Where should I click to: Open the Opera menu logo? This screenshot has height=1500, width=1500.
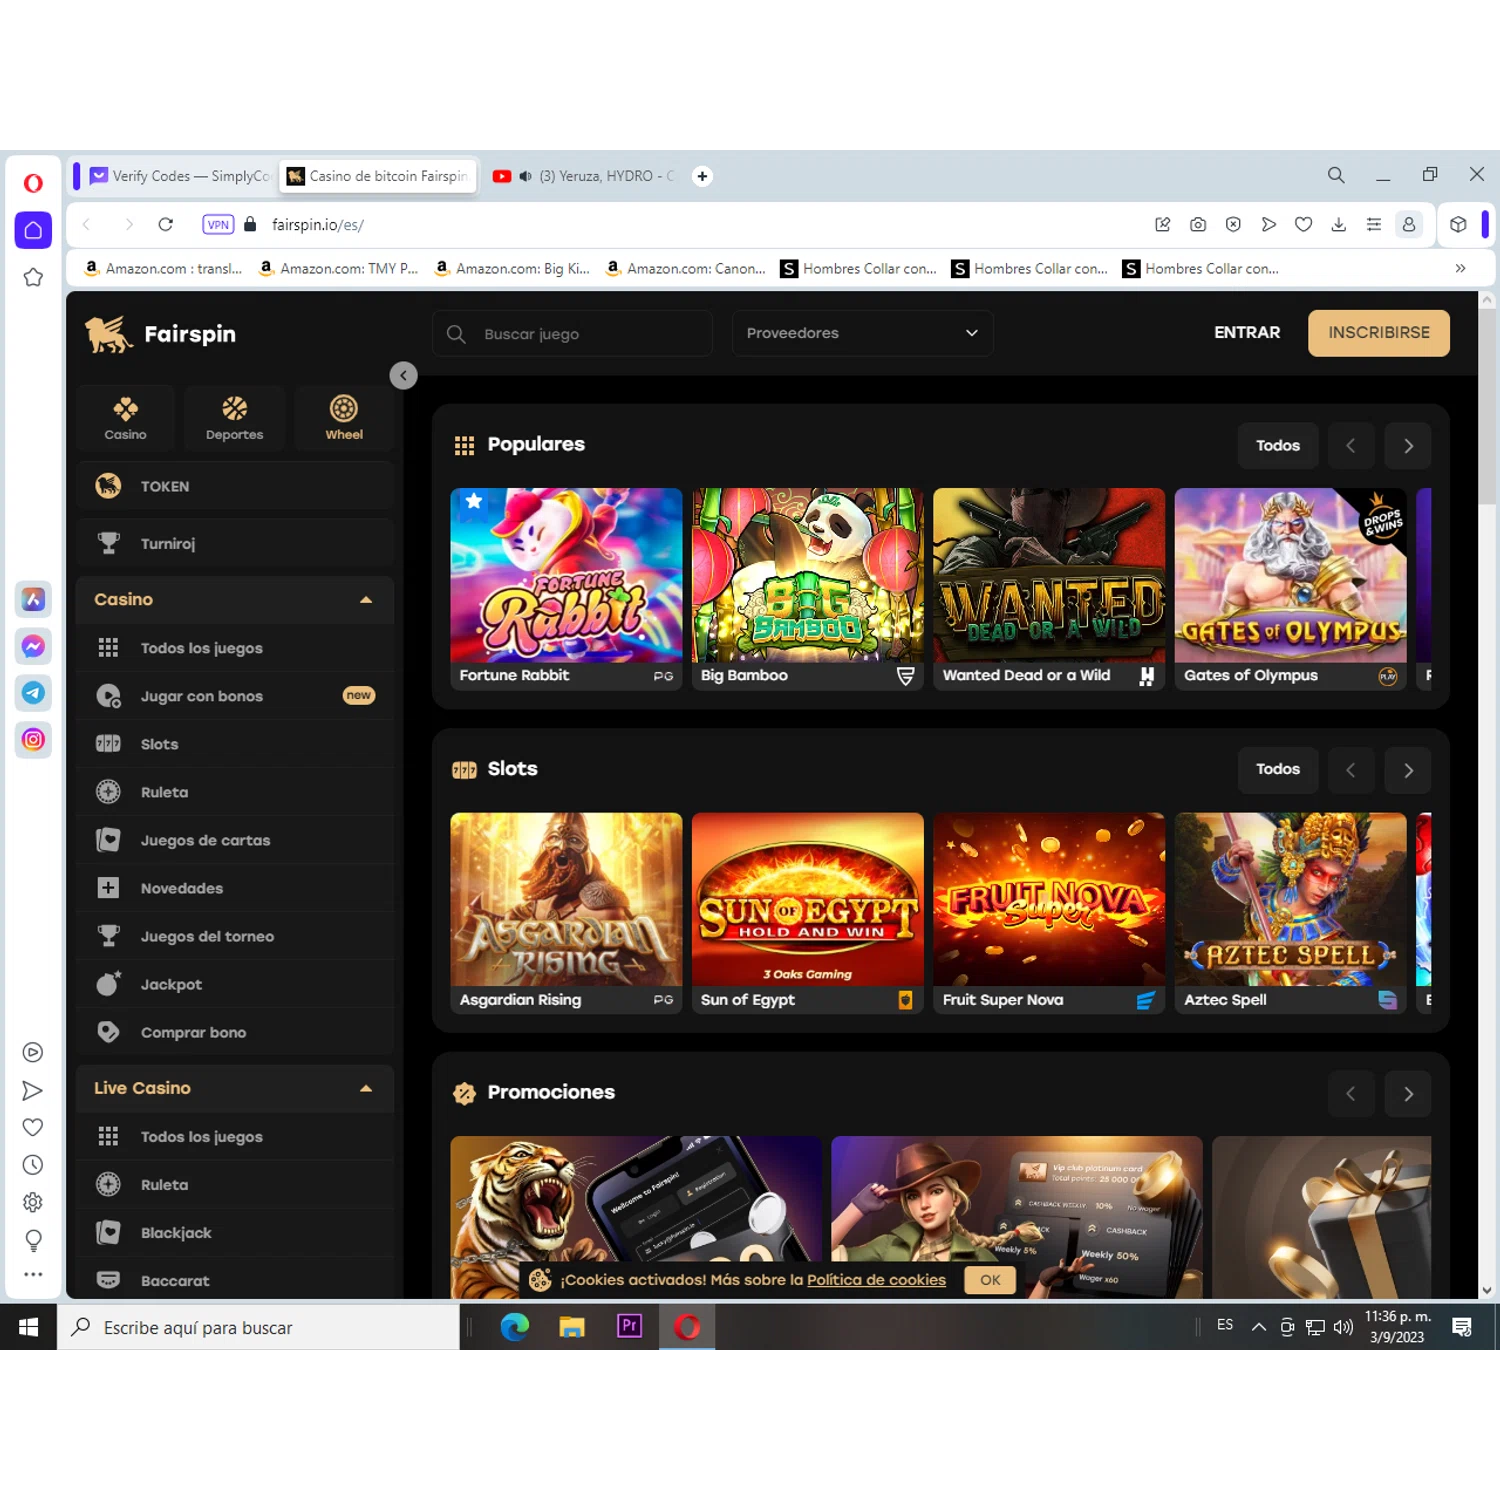pyautogui.click(x=33, y=183)
